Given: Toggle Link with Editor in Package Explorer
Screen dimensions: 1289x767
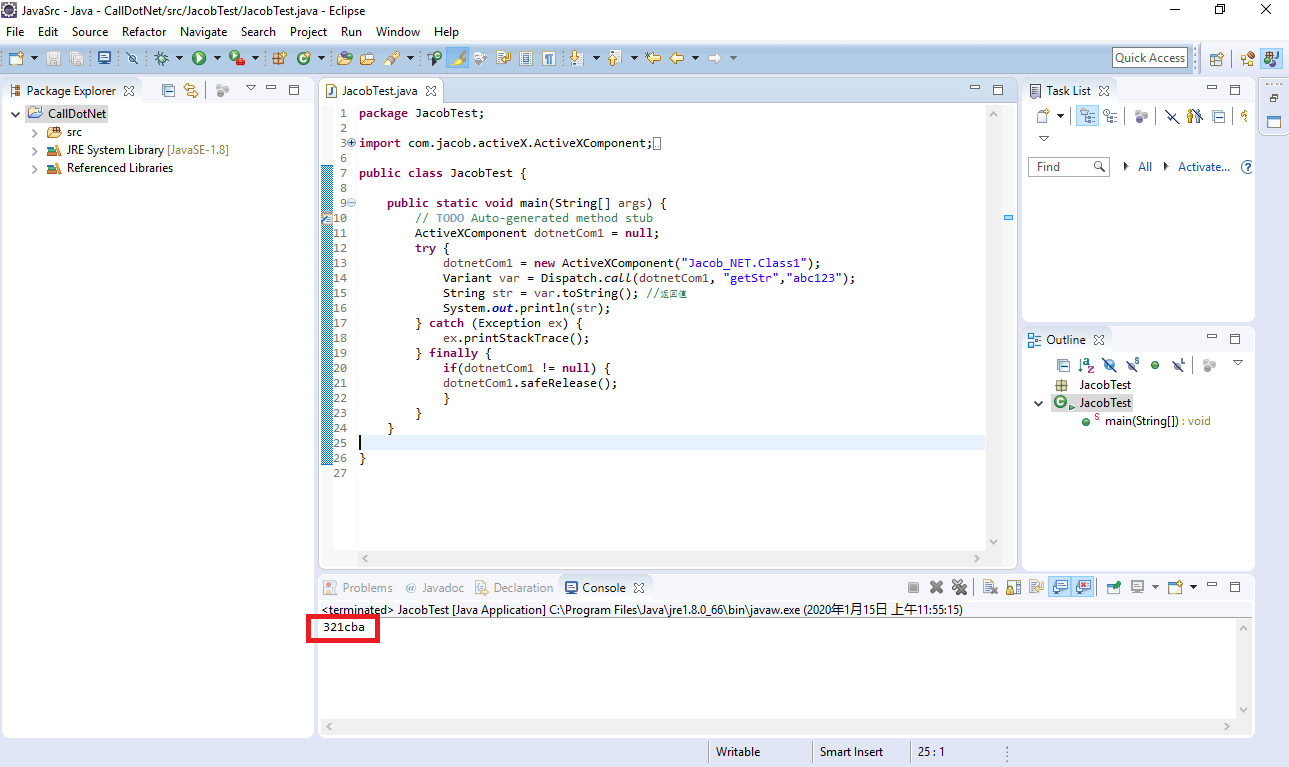Looking at the screenshot, I should [x=190, y=90].
